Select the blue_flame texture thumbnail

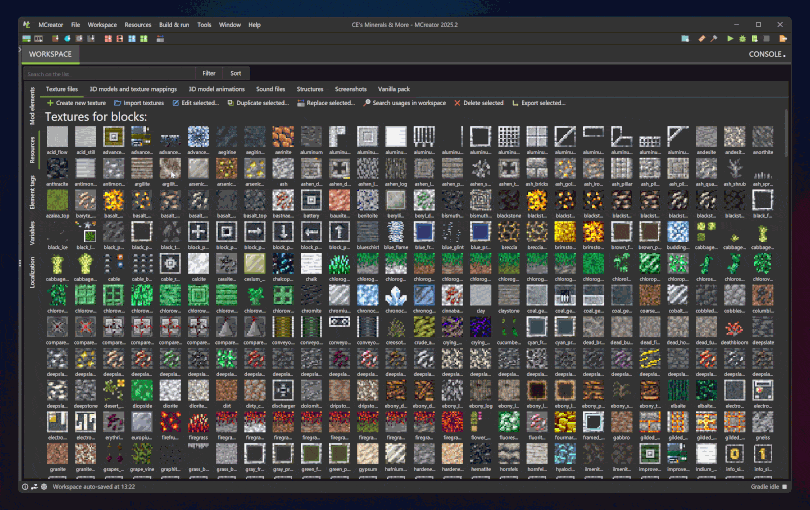click(x=396, y=232)
